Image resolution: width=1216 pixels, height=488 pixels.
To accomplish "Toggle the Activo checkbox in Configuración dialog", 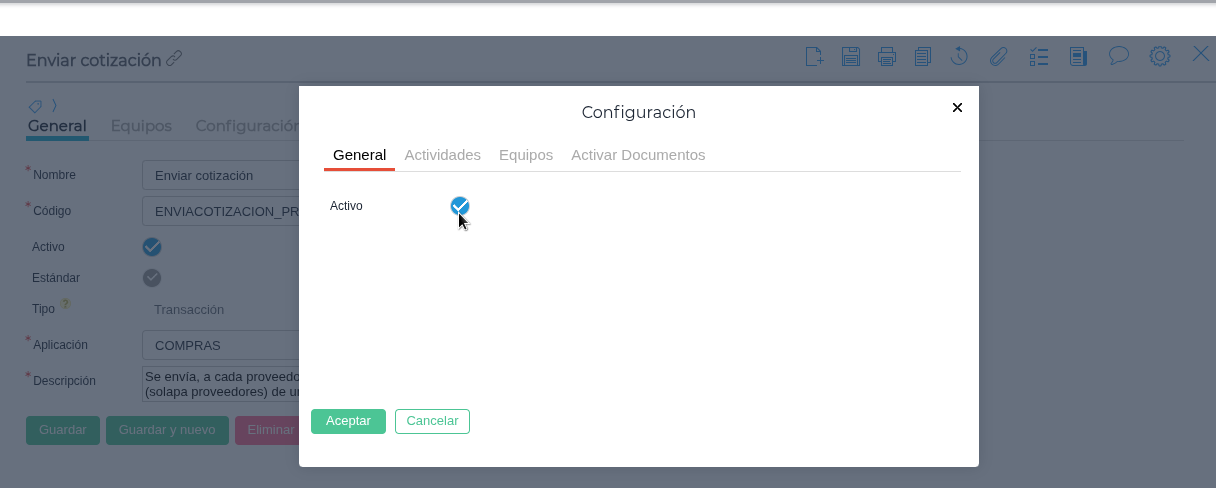I will point(460,206).
